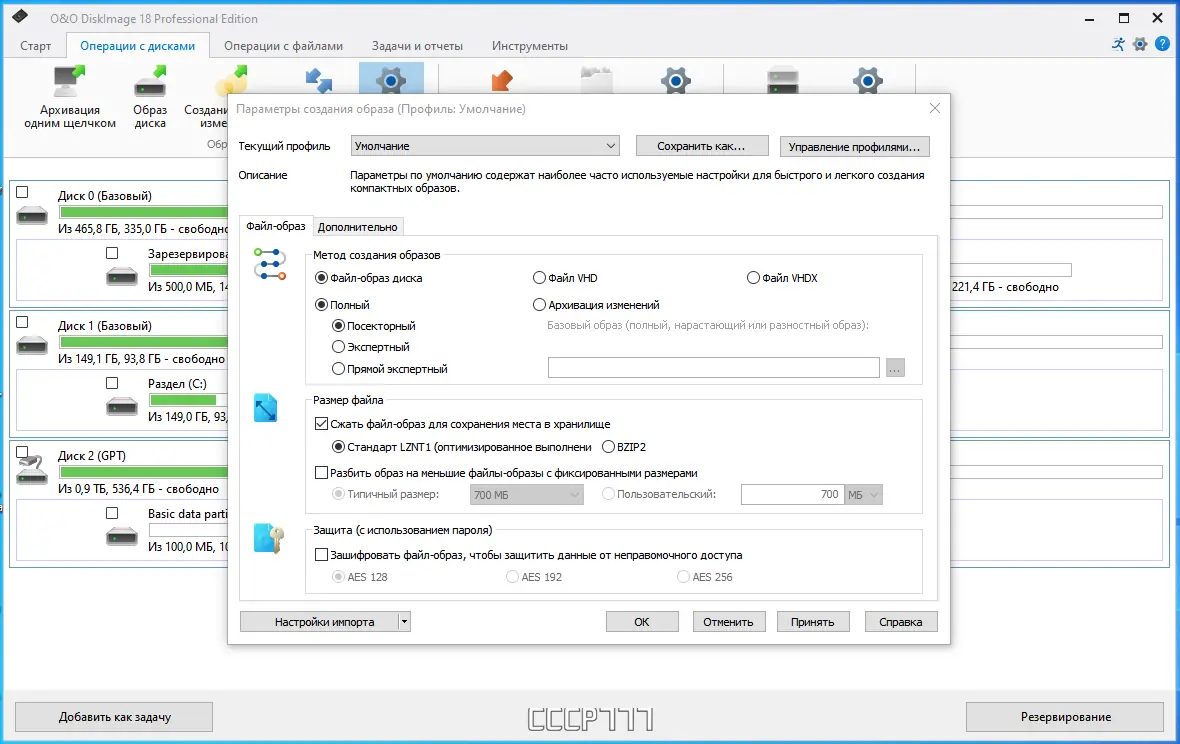Open settings via the top-right gear icon
1180x744 pixels.
click(1140, 44)
